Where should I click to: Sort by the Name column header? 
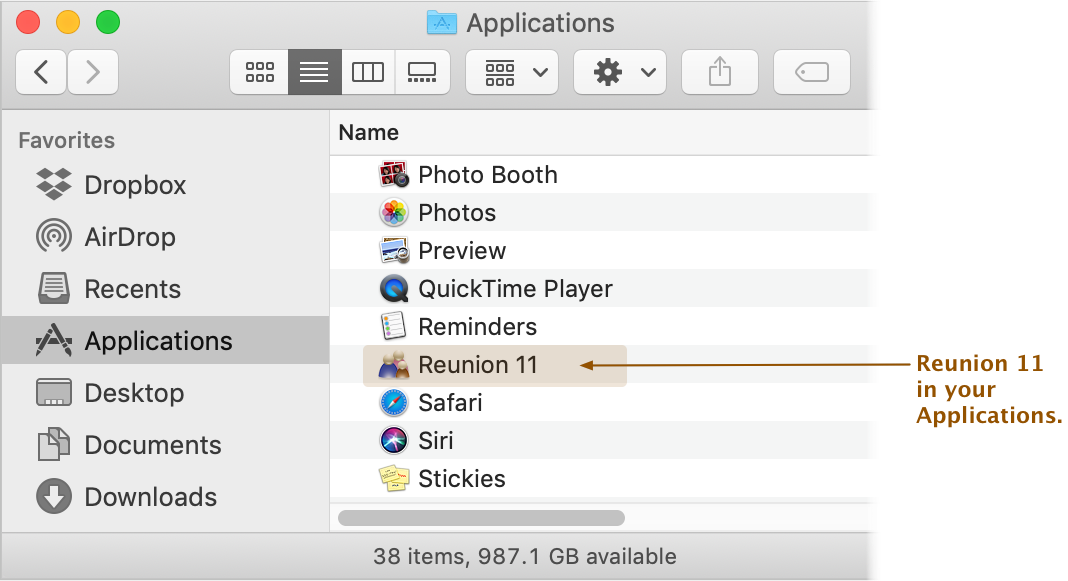click(x=368, y=132)
